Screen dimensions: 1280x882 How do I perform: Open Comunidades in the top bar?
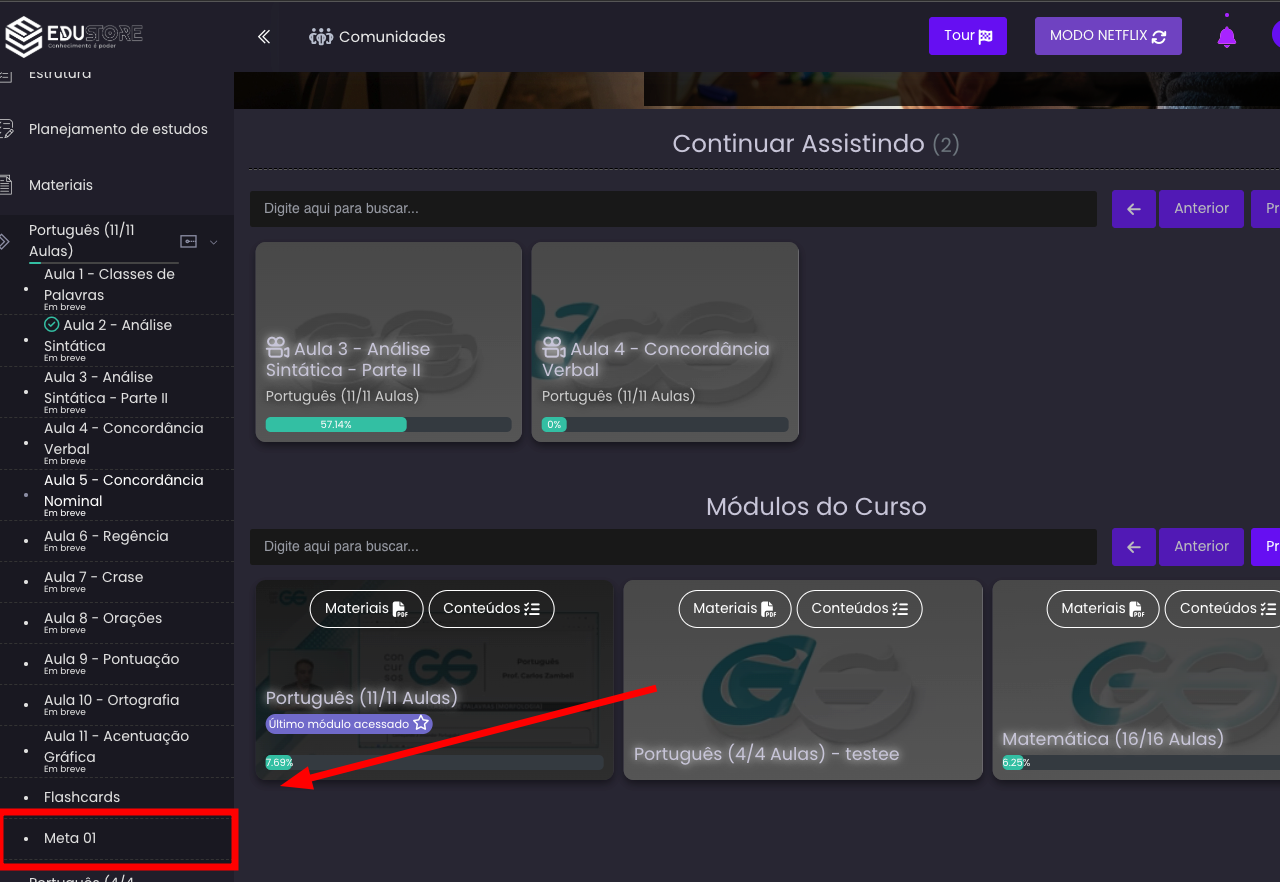[378, 37]
